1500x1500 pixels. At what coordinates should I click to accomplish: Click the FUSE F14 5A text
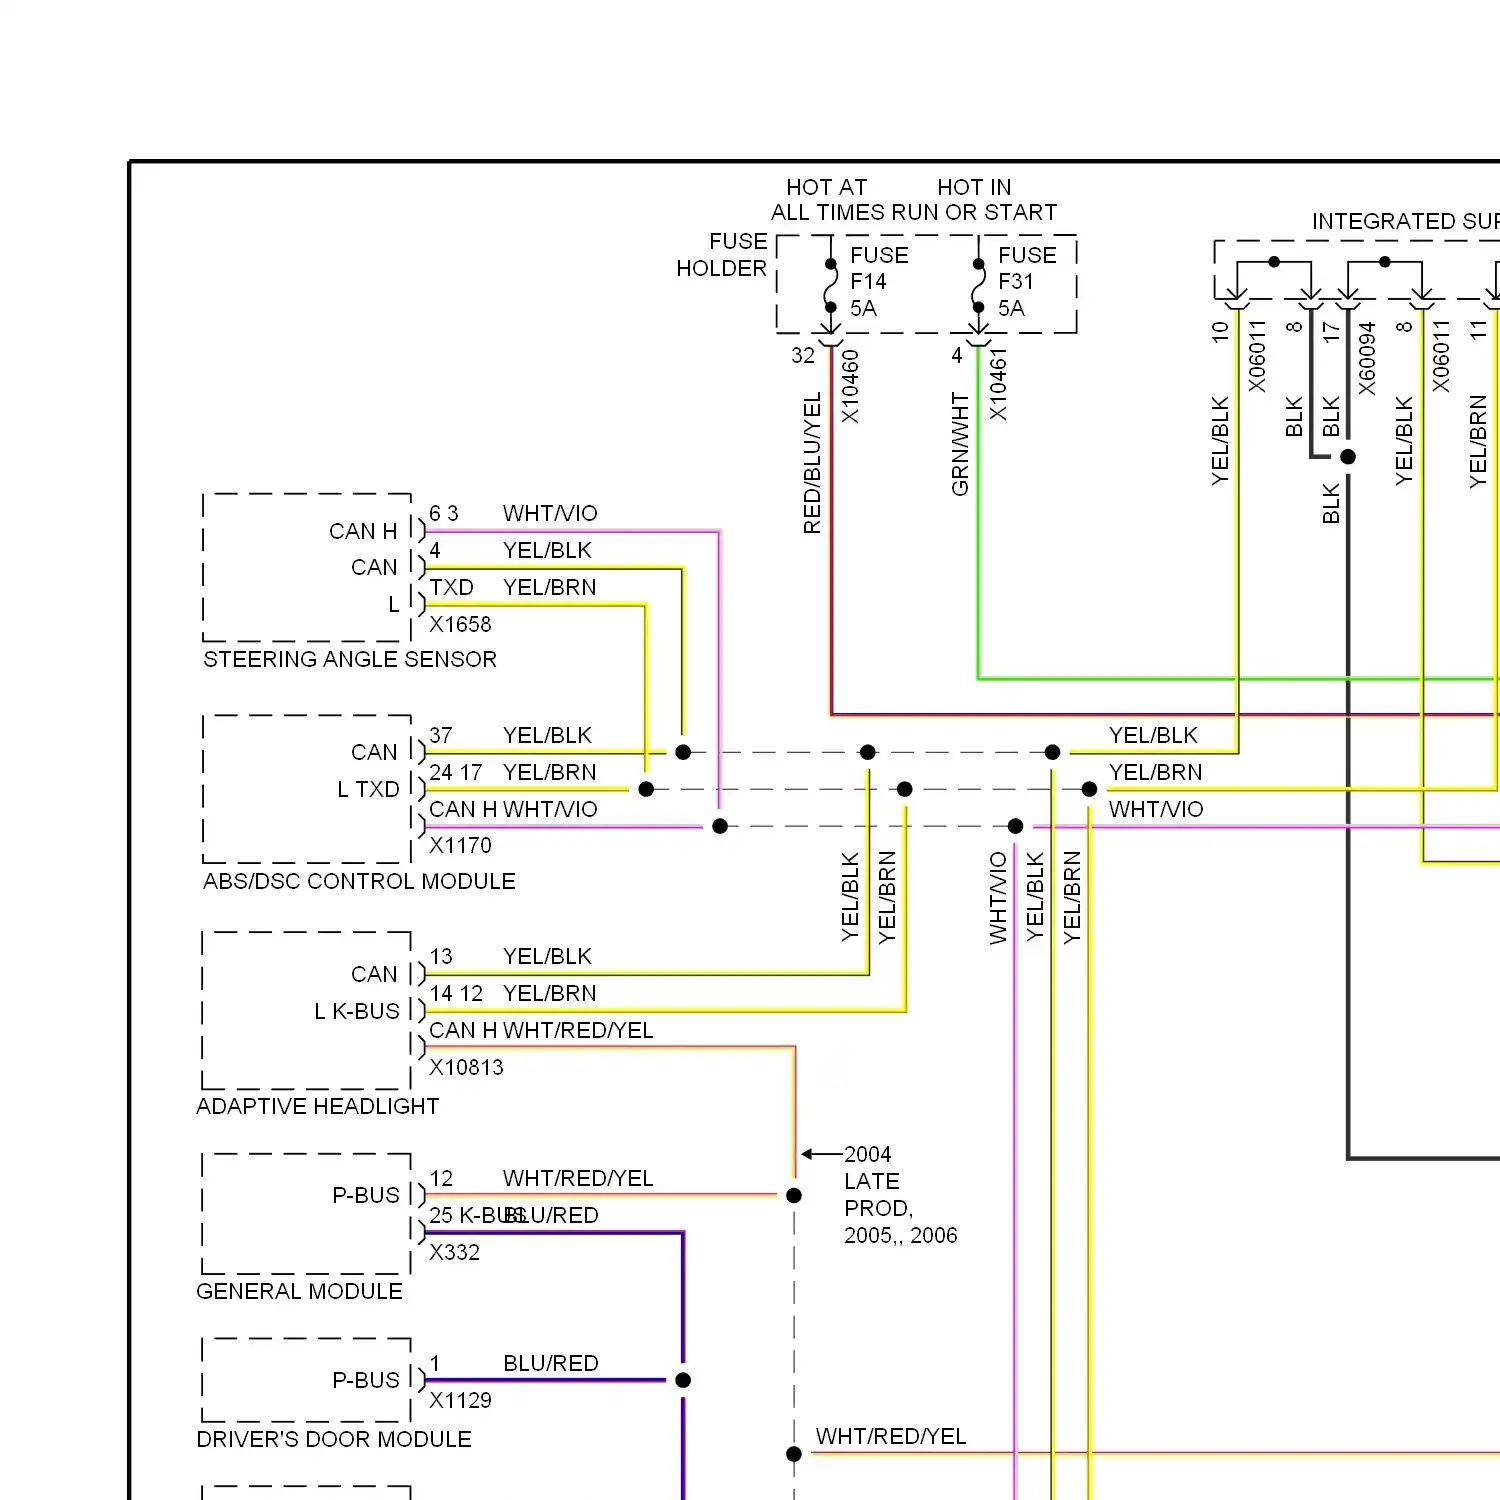coord(879,282)
